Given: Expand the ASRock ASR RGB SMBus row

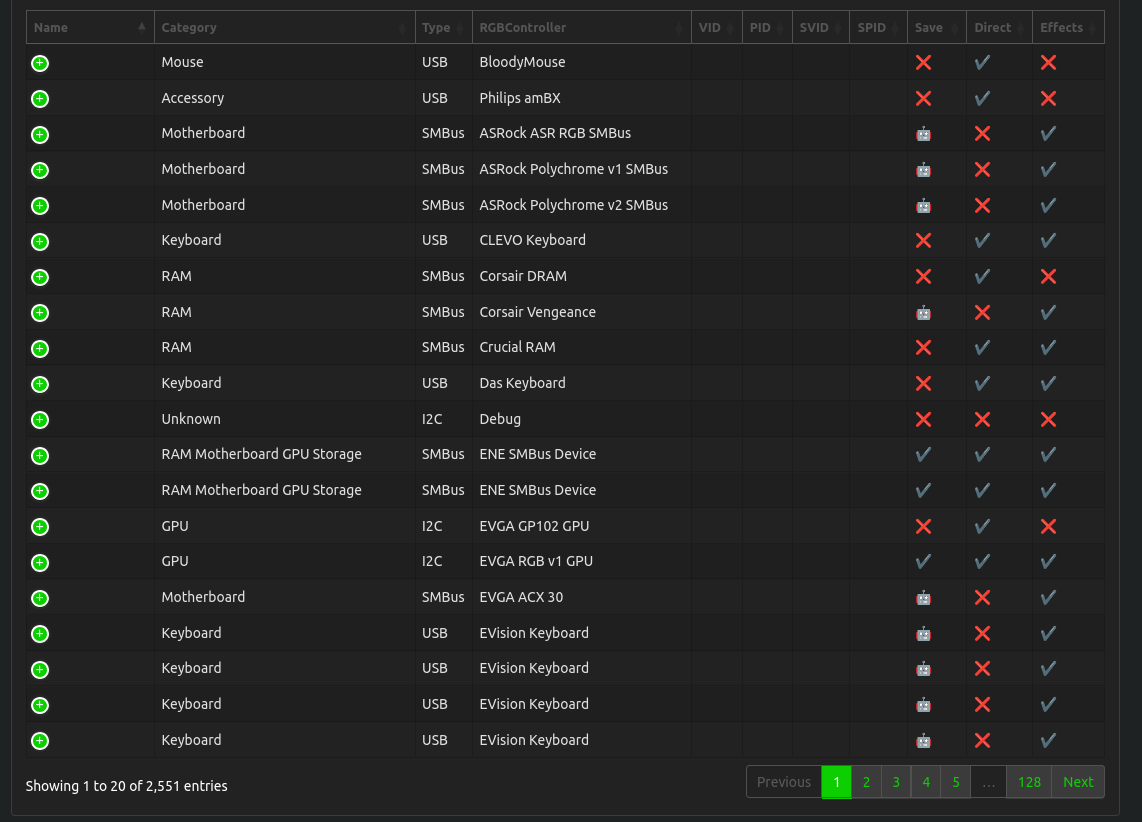Looking at the screenshot, I should pyautogui.click(x=40, y=135).
